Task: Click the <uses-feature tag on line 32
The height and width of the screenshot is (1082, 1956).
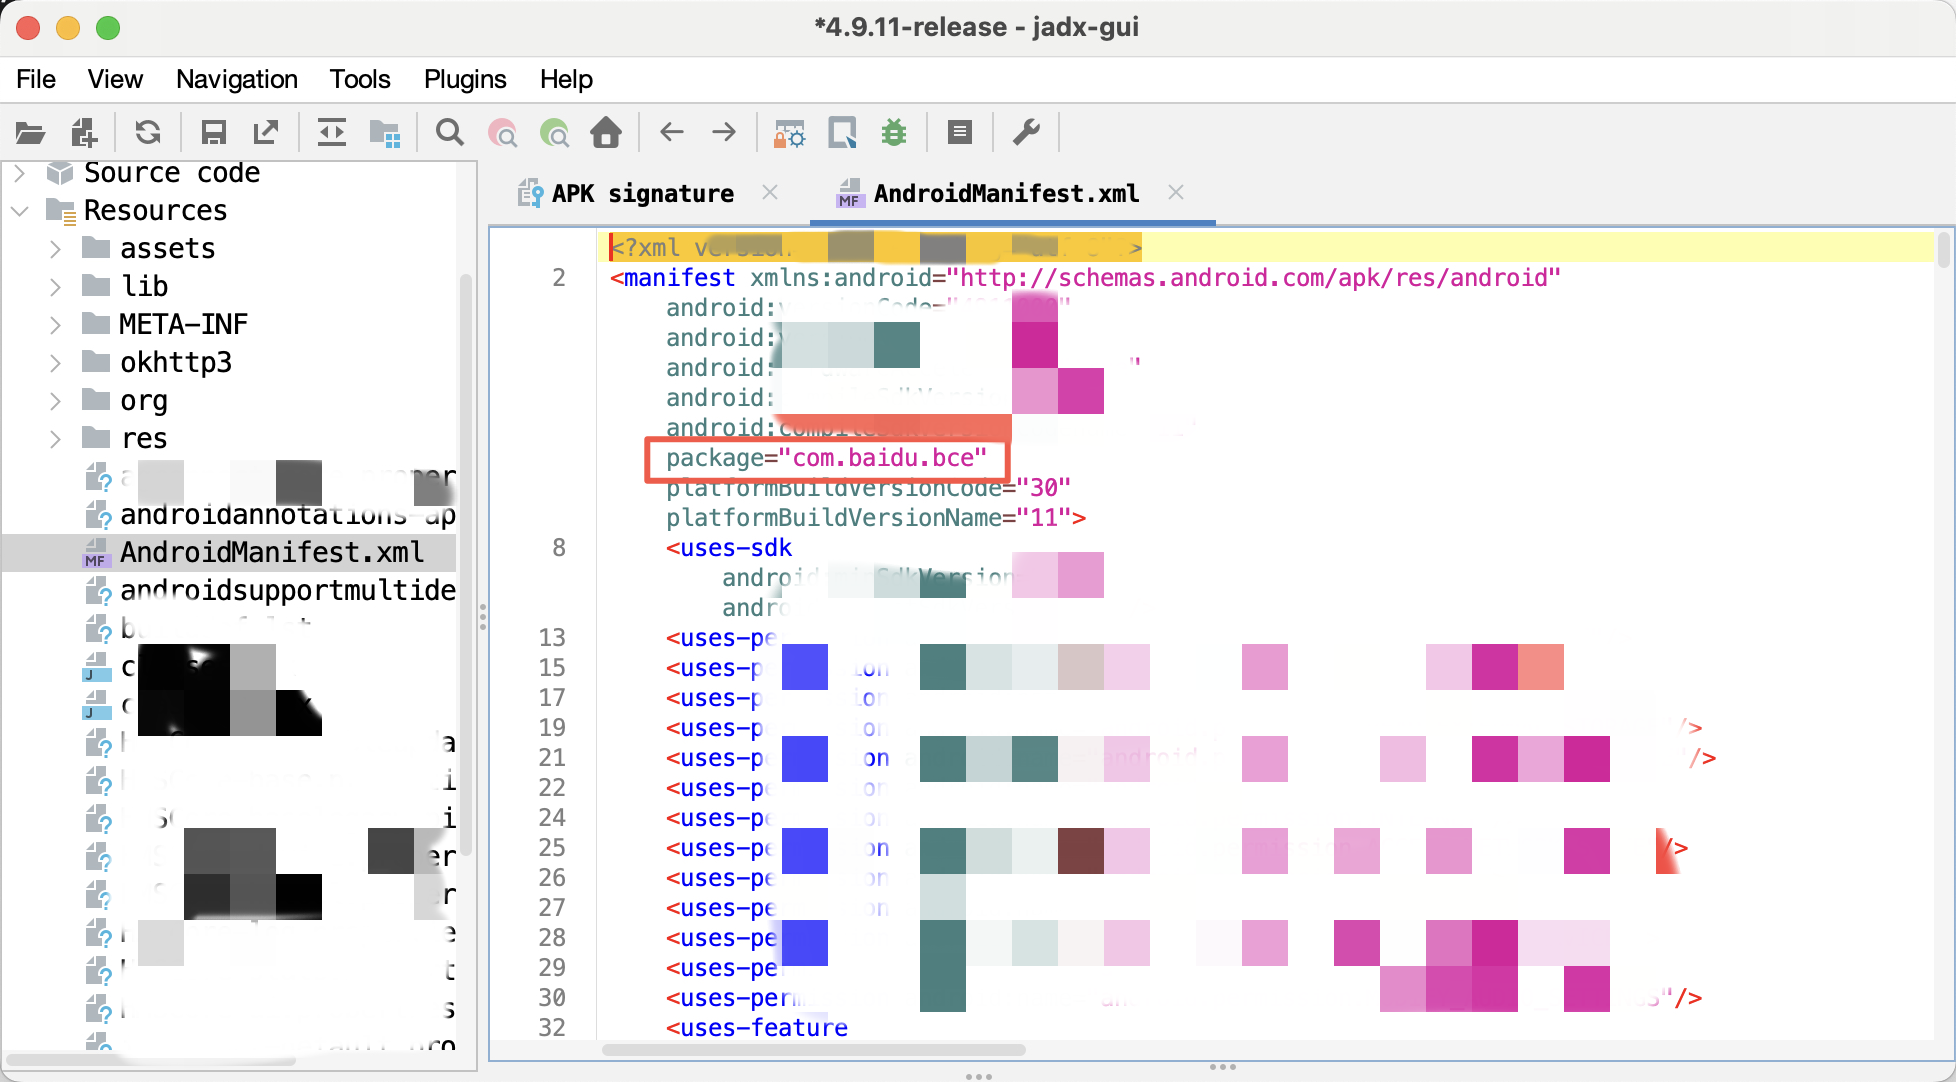Action: (757, 1027)
